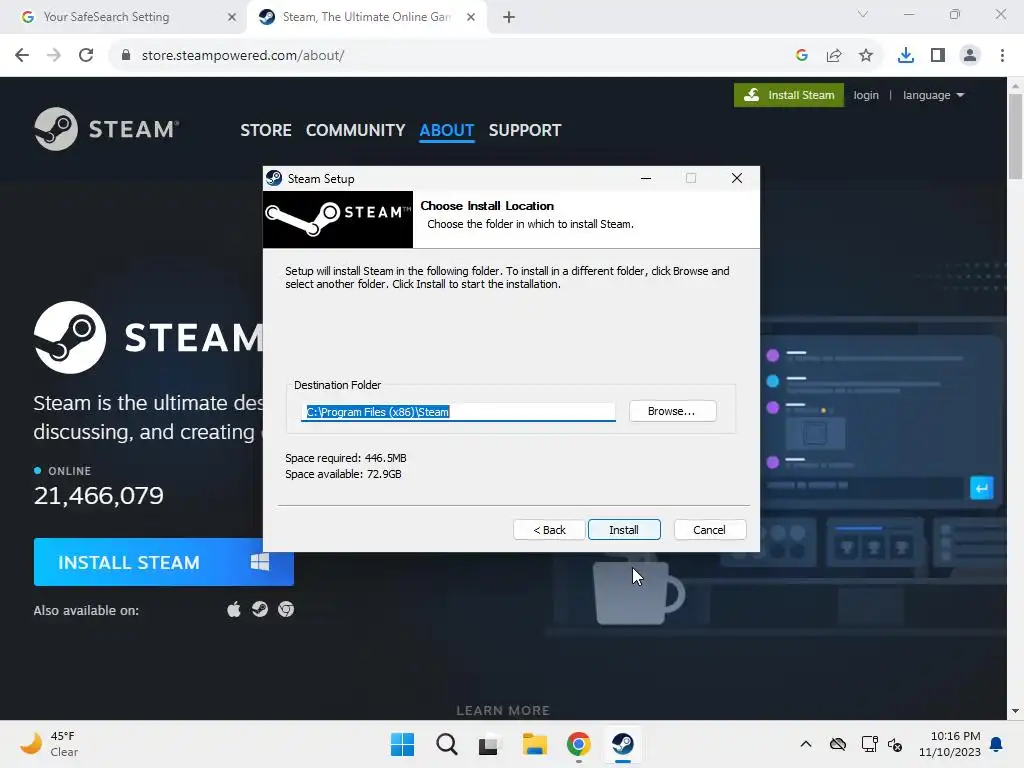View site info via the lock icon

coord(126,55)
